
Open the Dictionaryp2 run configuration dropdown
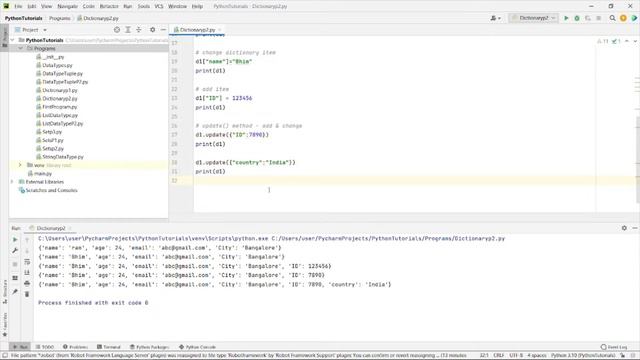click(x=533, y=18)
